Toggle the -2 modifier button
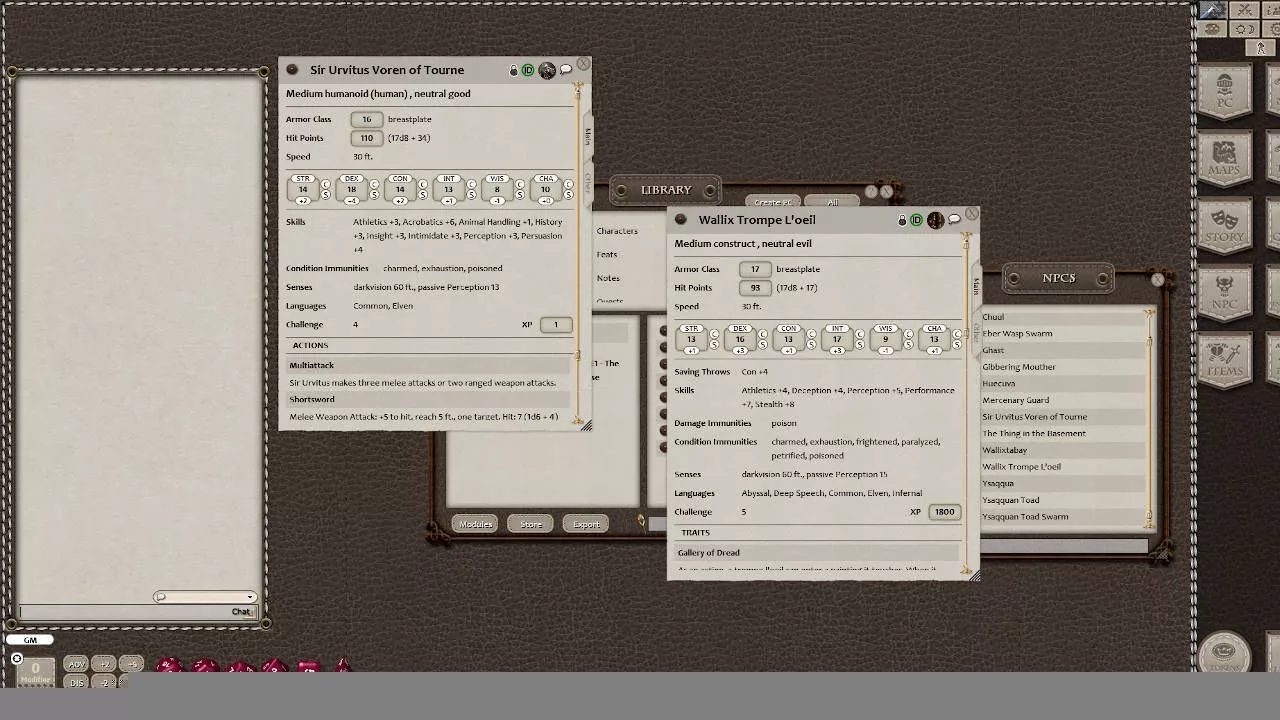The height and width of the screenshot is (720, 1280). tap(105, 682)
